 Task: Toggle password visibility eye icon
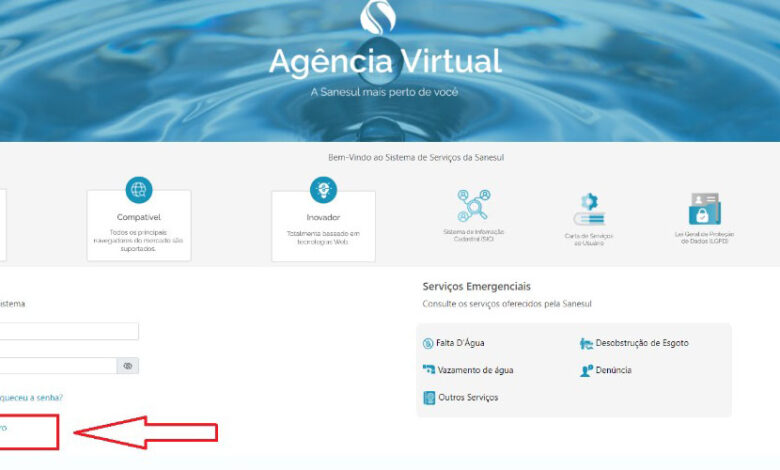(x=128, y=366)
